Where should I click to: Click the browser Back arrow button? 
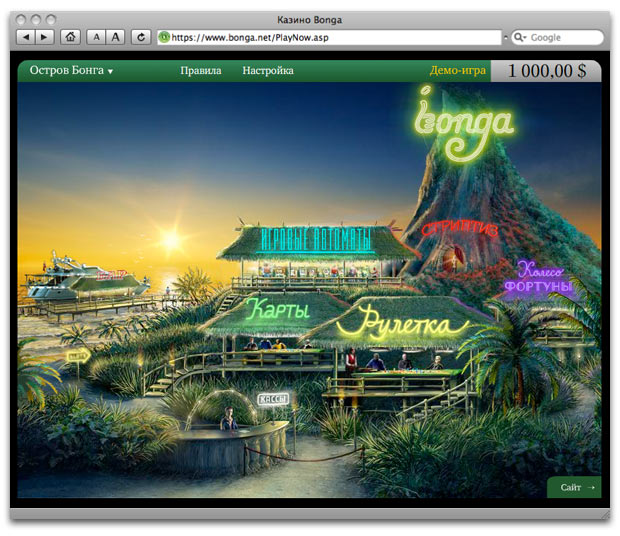pyautogui.click(x=27, y=37)
